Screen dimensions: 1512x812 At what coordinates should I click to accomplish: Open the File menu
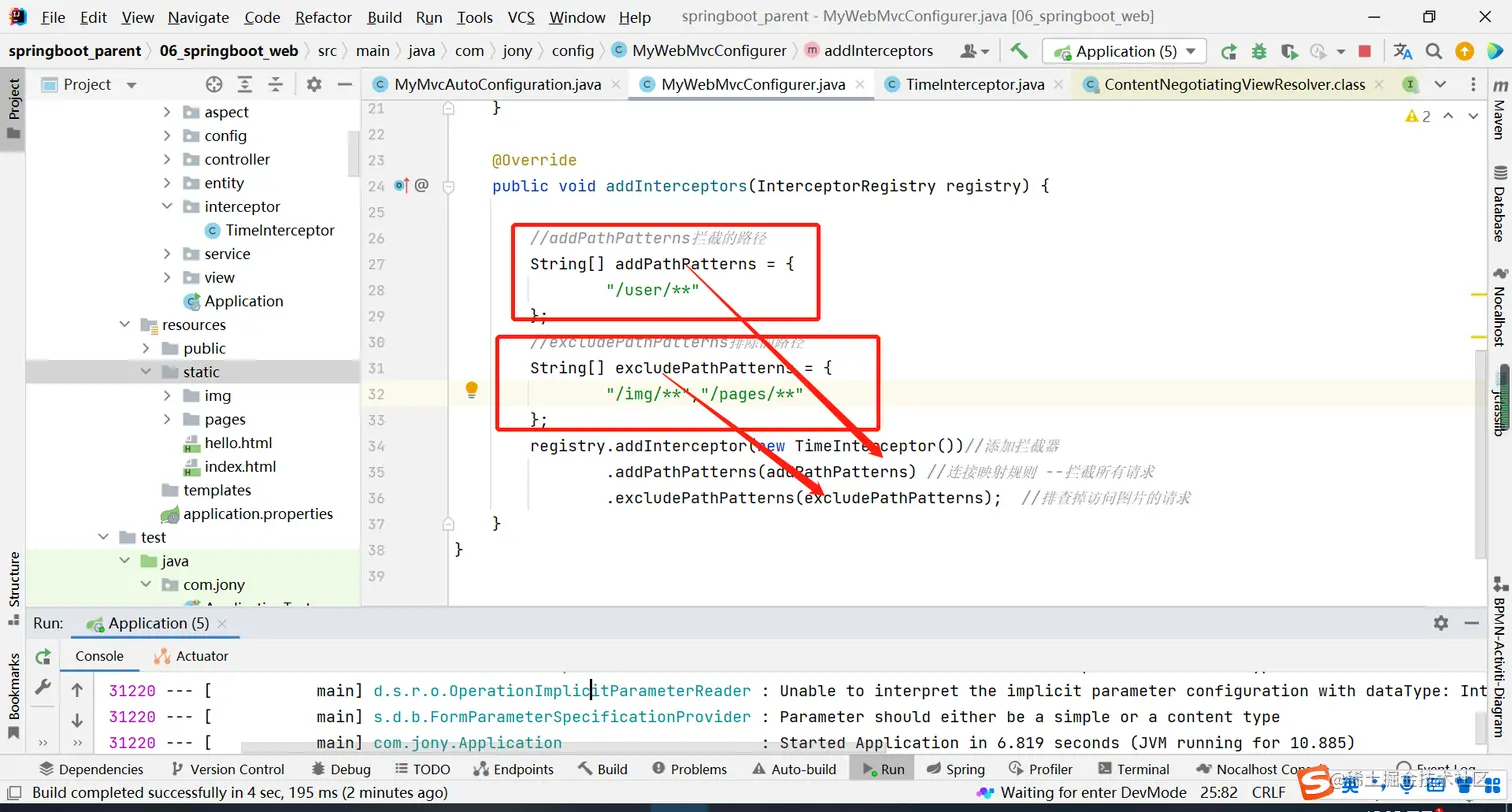[x=53, y=17]
